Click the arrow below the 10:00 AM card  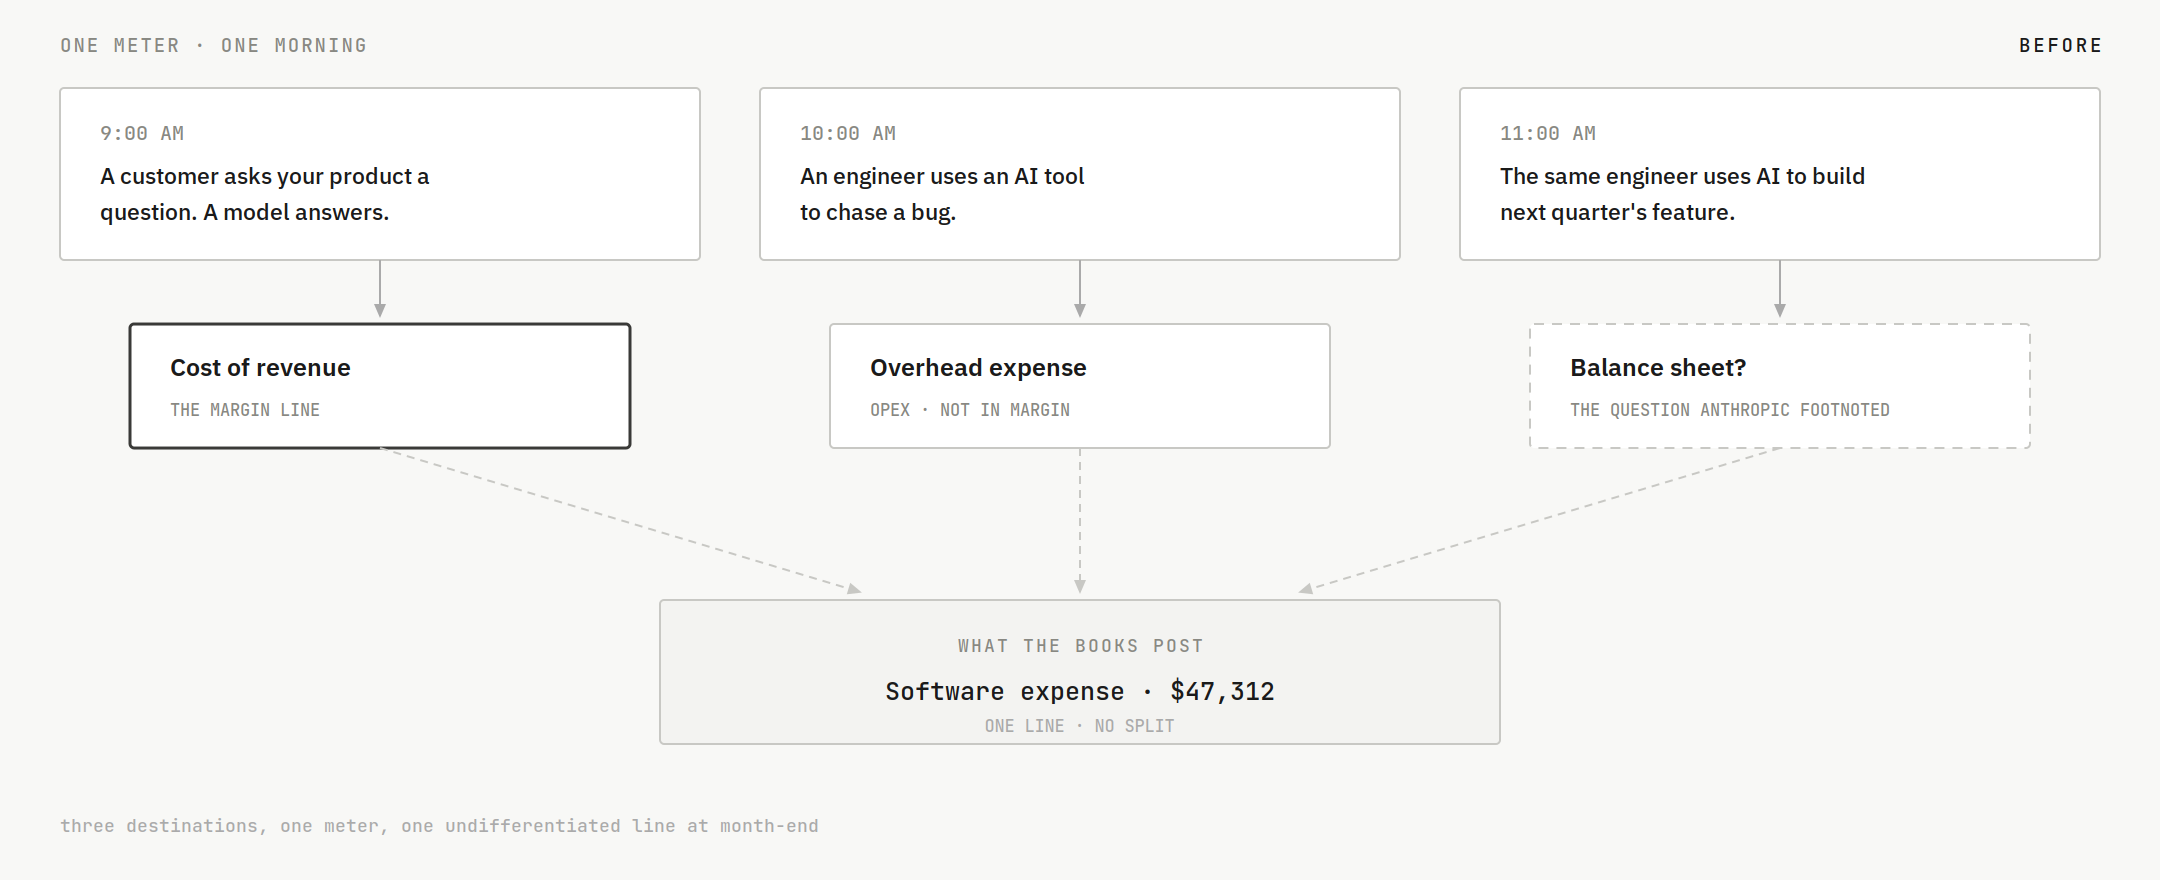coord(1080,290)
